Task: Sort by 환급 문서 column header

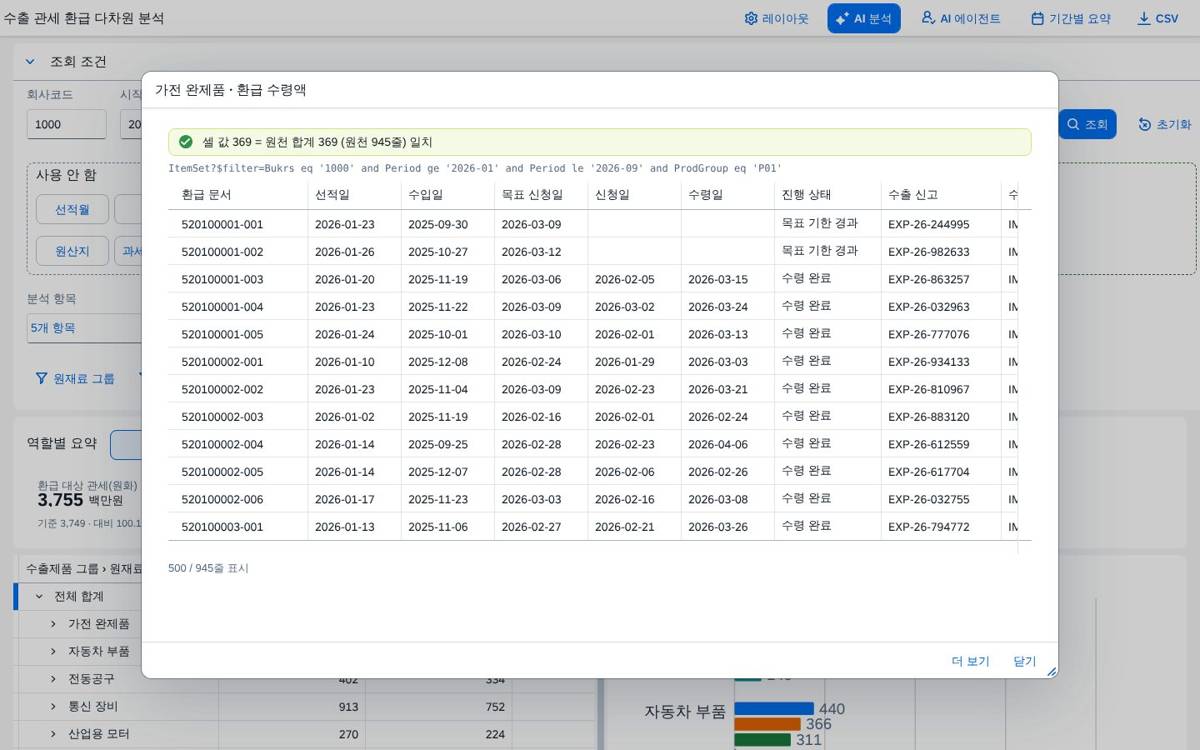Action: 238,195
